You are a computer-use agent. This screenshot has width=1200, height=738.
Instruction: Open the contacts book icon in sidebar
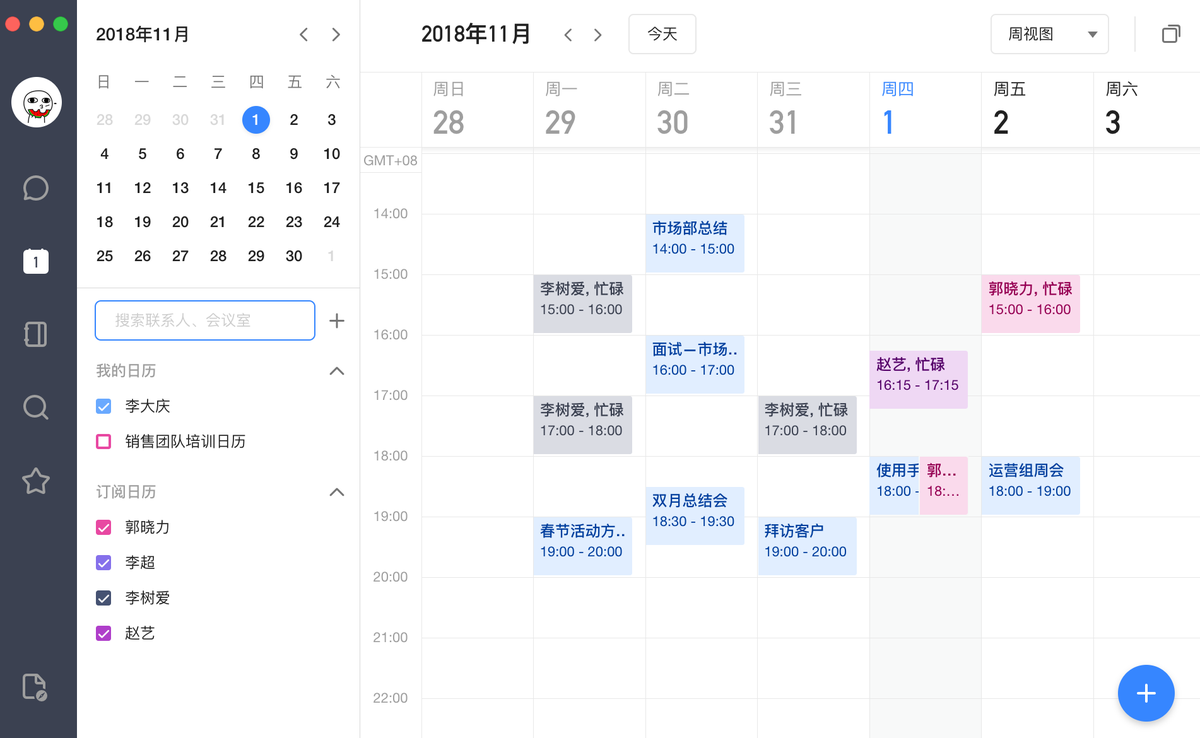(36, 334)
